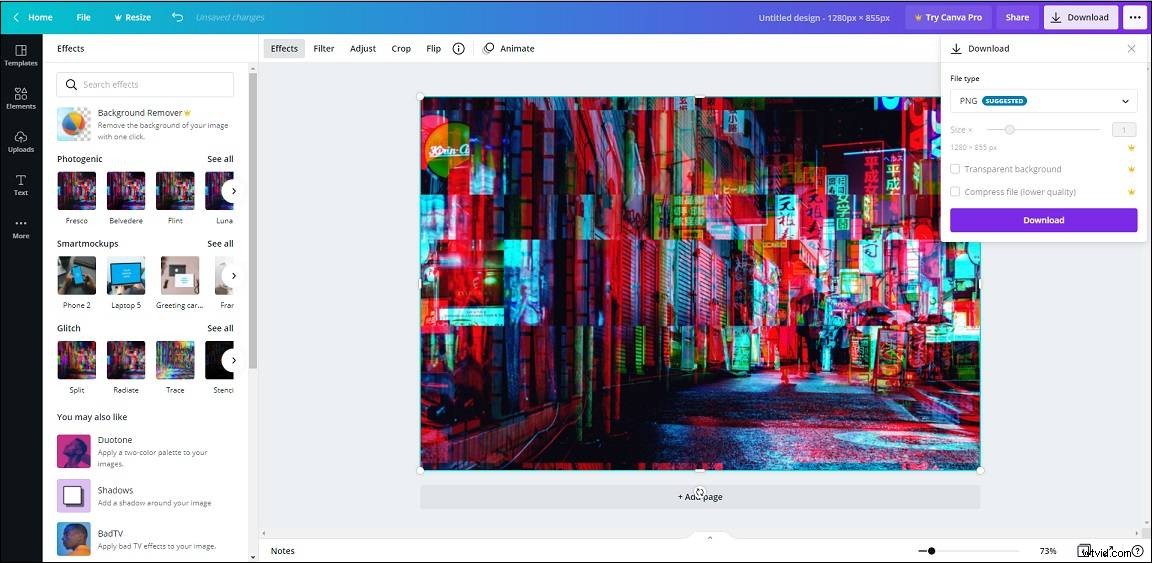1152x563 pixels.
Task: Click the 73% zoom level
Action: (1048, 551)
